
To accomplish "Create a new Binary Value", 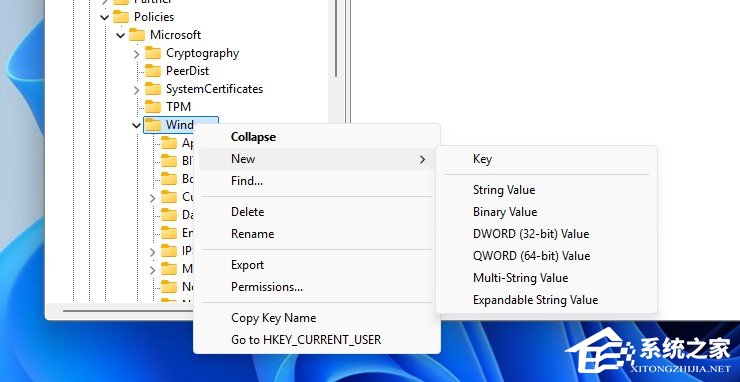I will 547,212.
